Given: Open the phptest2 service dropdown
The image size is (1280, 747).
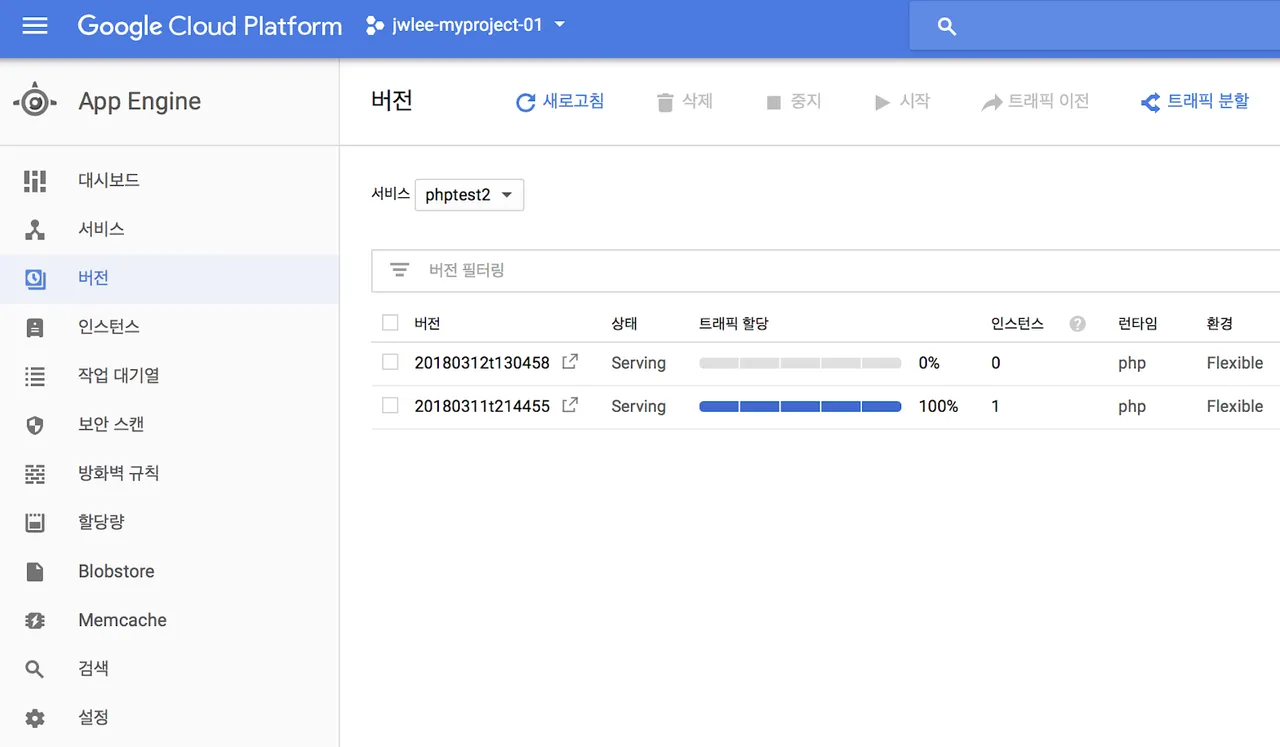Looking at the screenshot, I should click(x=469, y=195).
